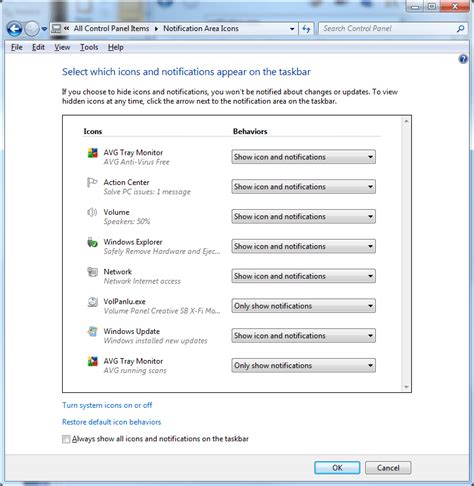The image size is (474, 486).
Task: Click the Network icon in list
Action: point(92,272)
